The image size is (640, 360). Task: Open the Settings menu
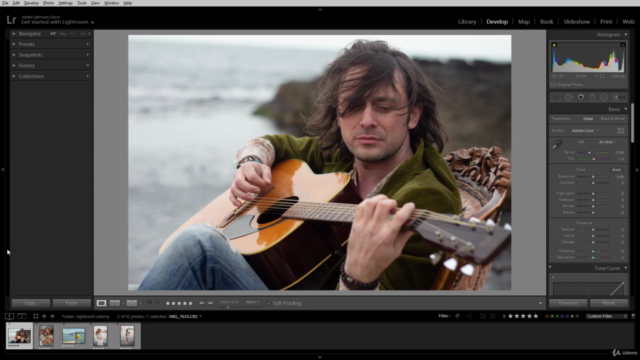tap(65, 3)
